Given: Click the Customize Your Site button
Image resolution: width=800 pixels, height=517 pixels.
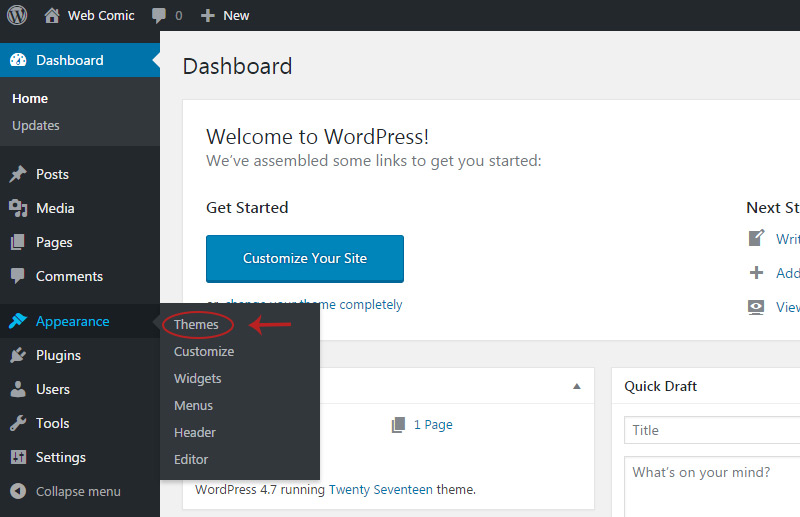Looking at the screenshot, I should click(305, 259).
